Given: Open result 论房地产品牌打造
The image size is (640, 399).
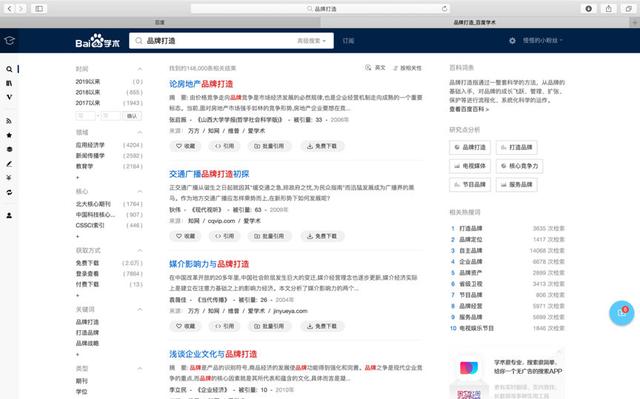Looking at the screenshot, I should point(201,84).
